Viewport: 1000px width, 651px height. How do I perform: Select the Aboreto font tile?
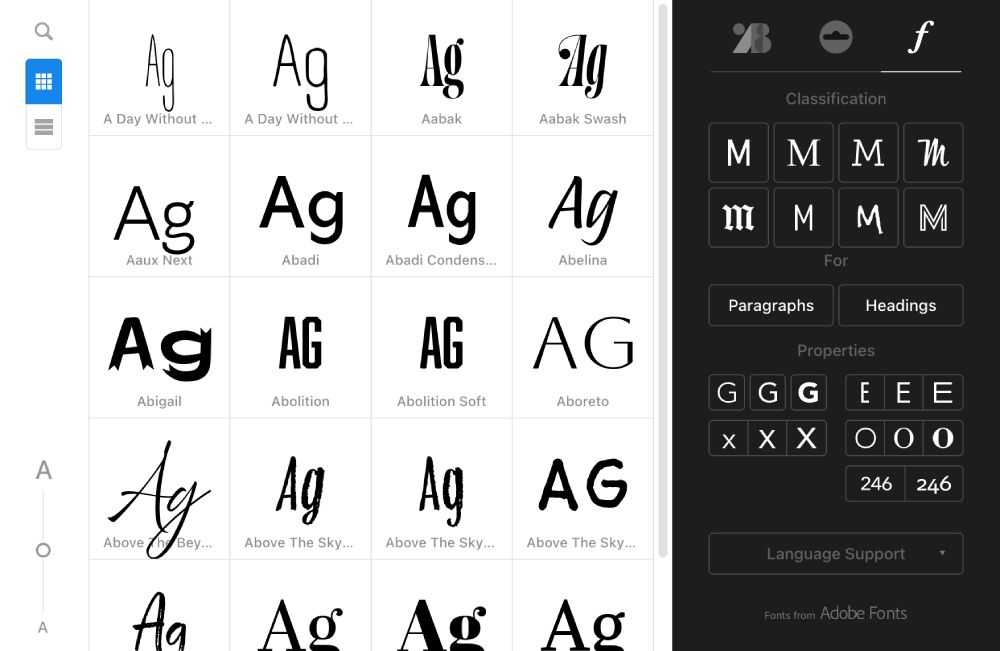[583, 348]
